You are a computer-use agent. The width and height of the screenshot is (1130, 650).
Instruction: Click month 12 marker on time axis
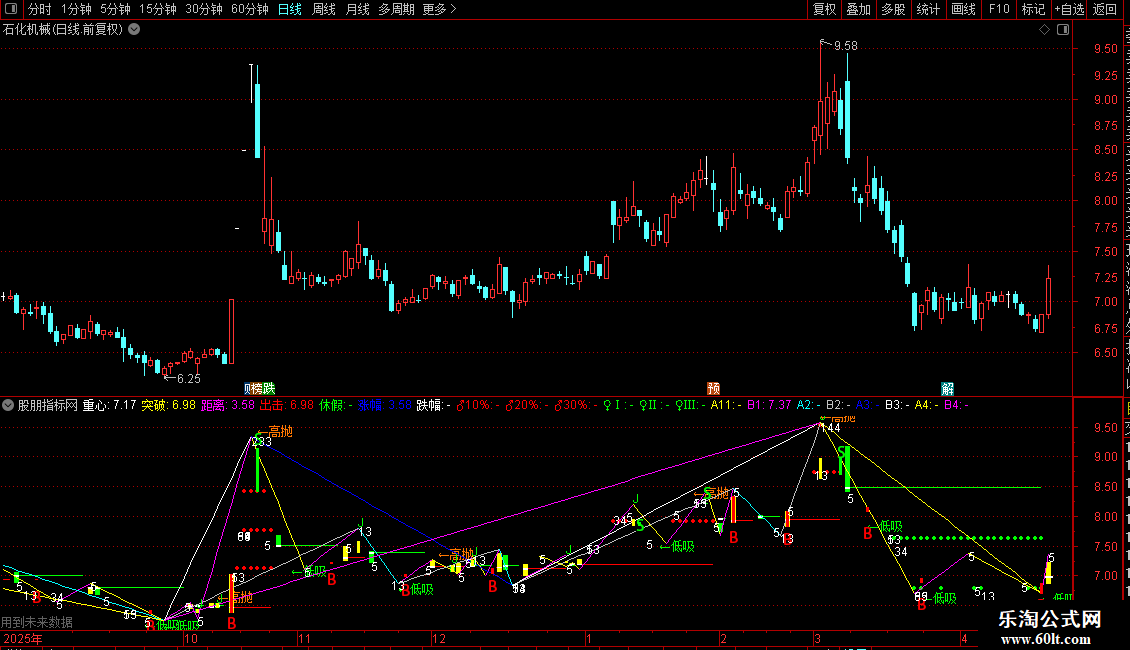(439, 638)
